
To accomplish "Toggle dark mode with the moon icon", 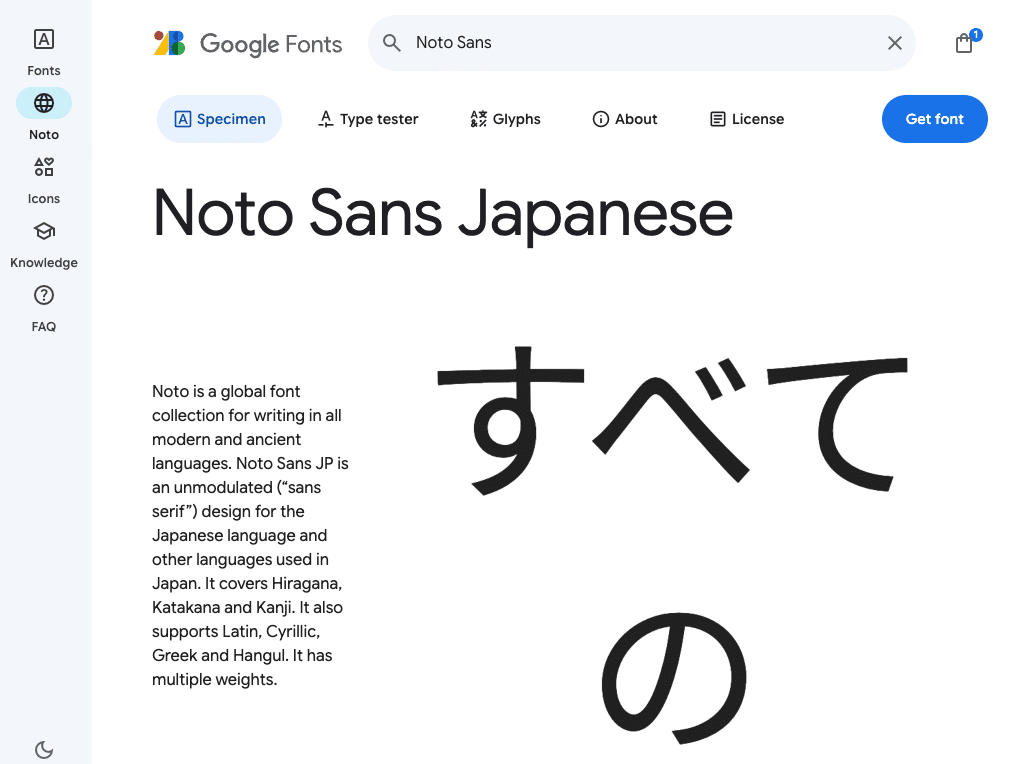I will [43, 749].
